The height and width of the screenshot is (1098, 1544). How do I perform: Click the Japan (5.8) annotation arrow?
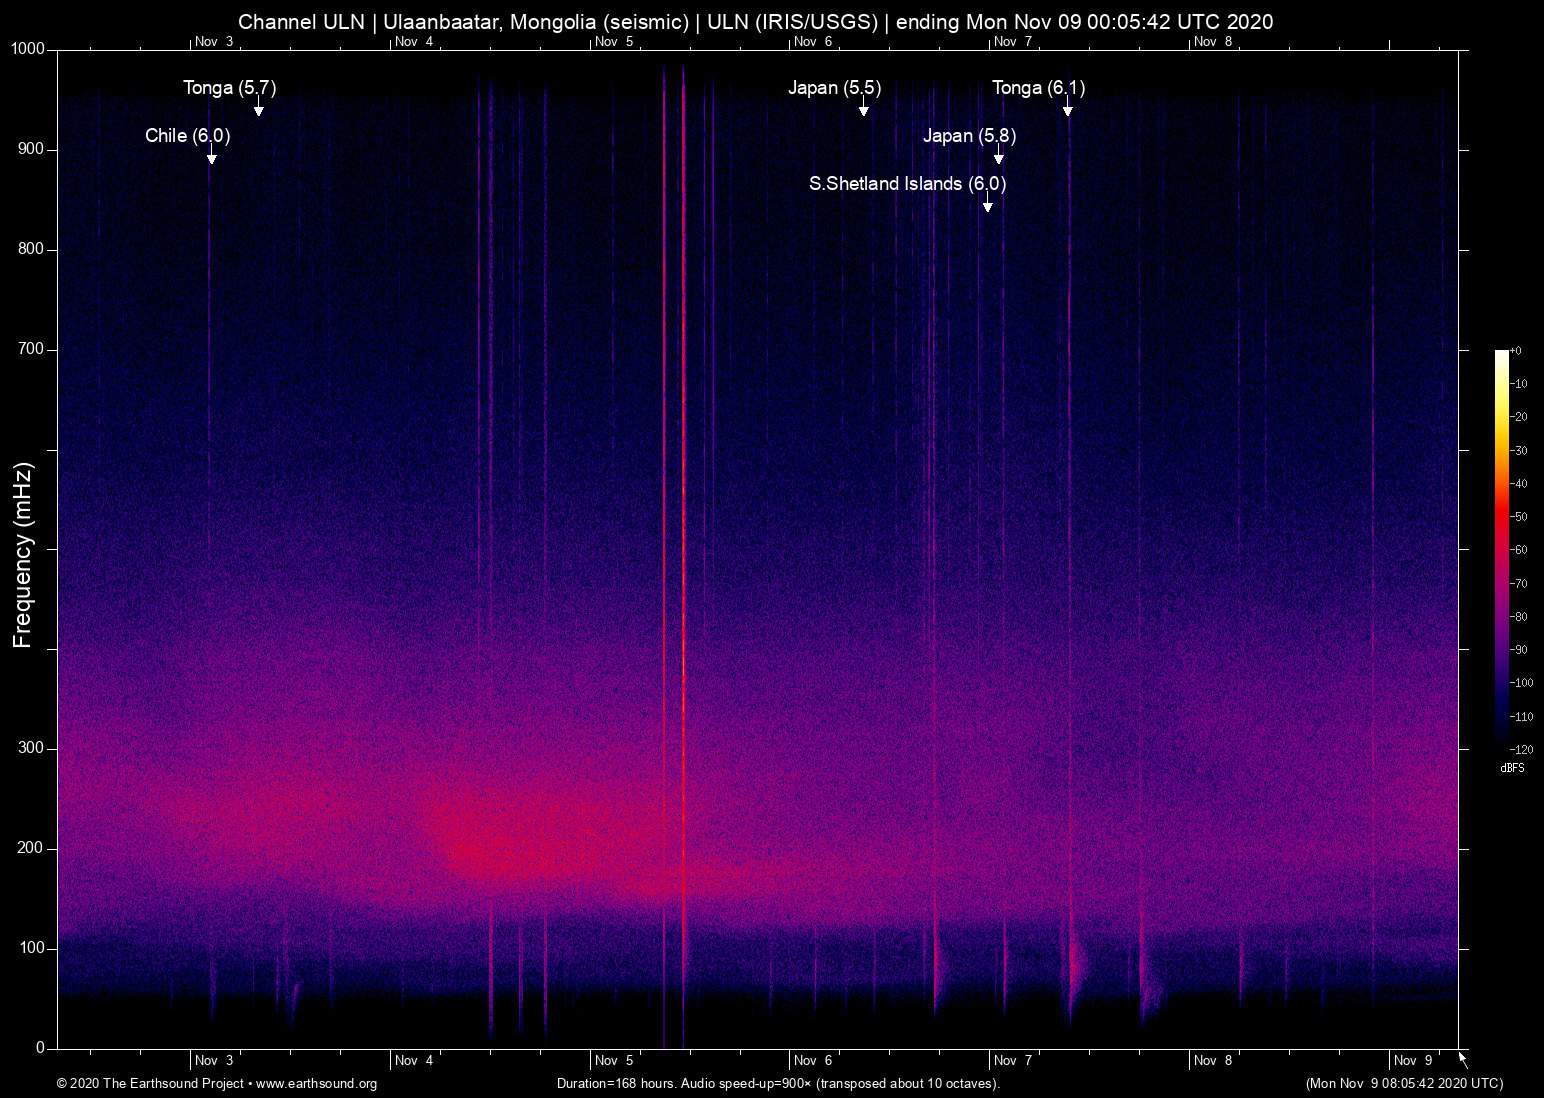tap(998, 158)
